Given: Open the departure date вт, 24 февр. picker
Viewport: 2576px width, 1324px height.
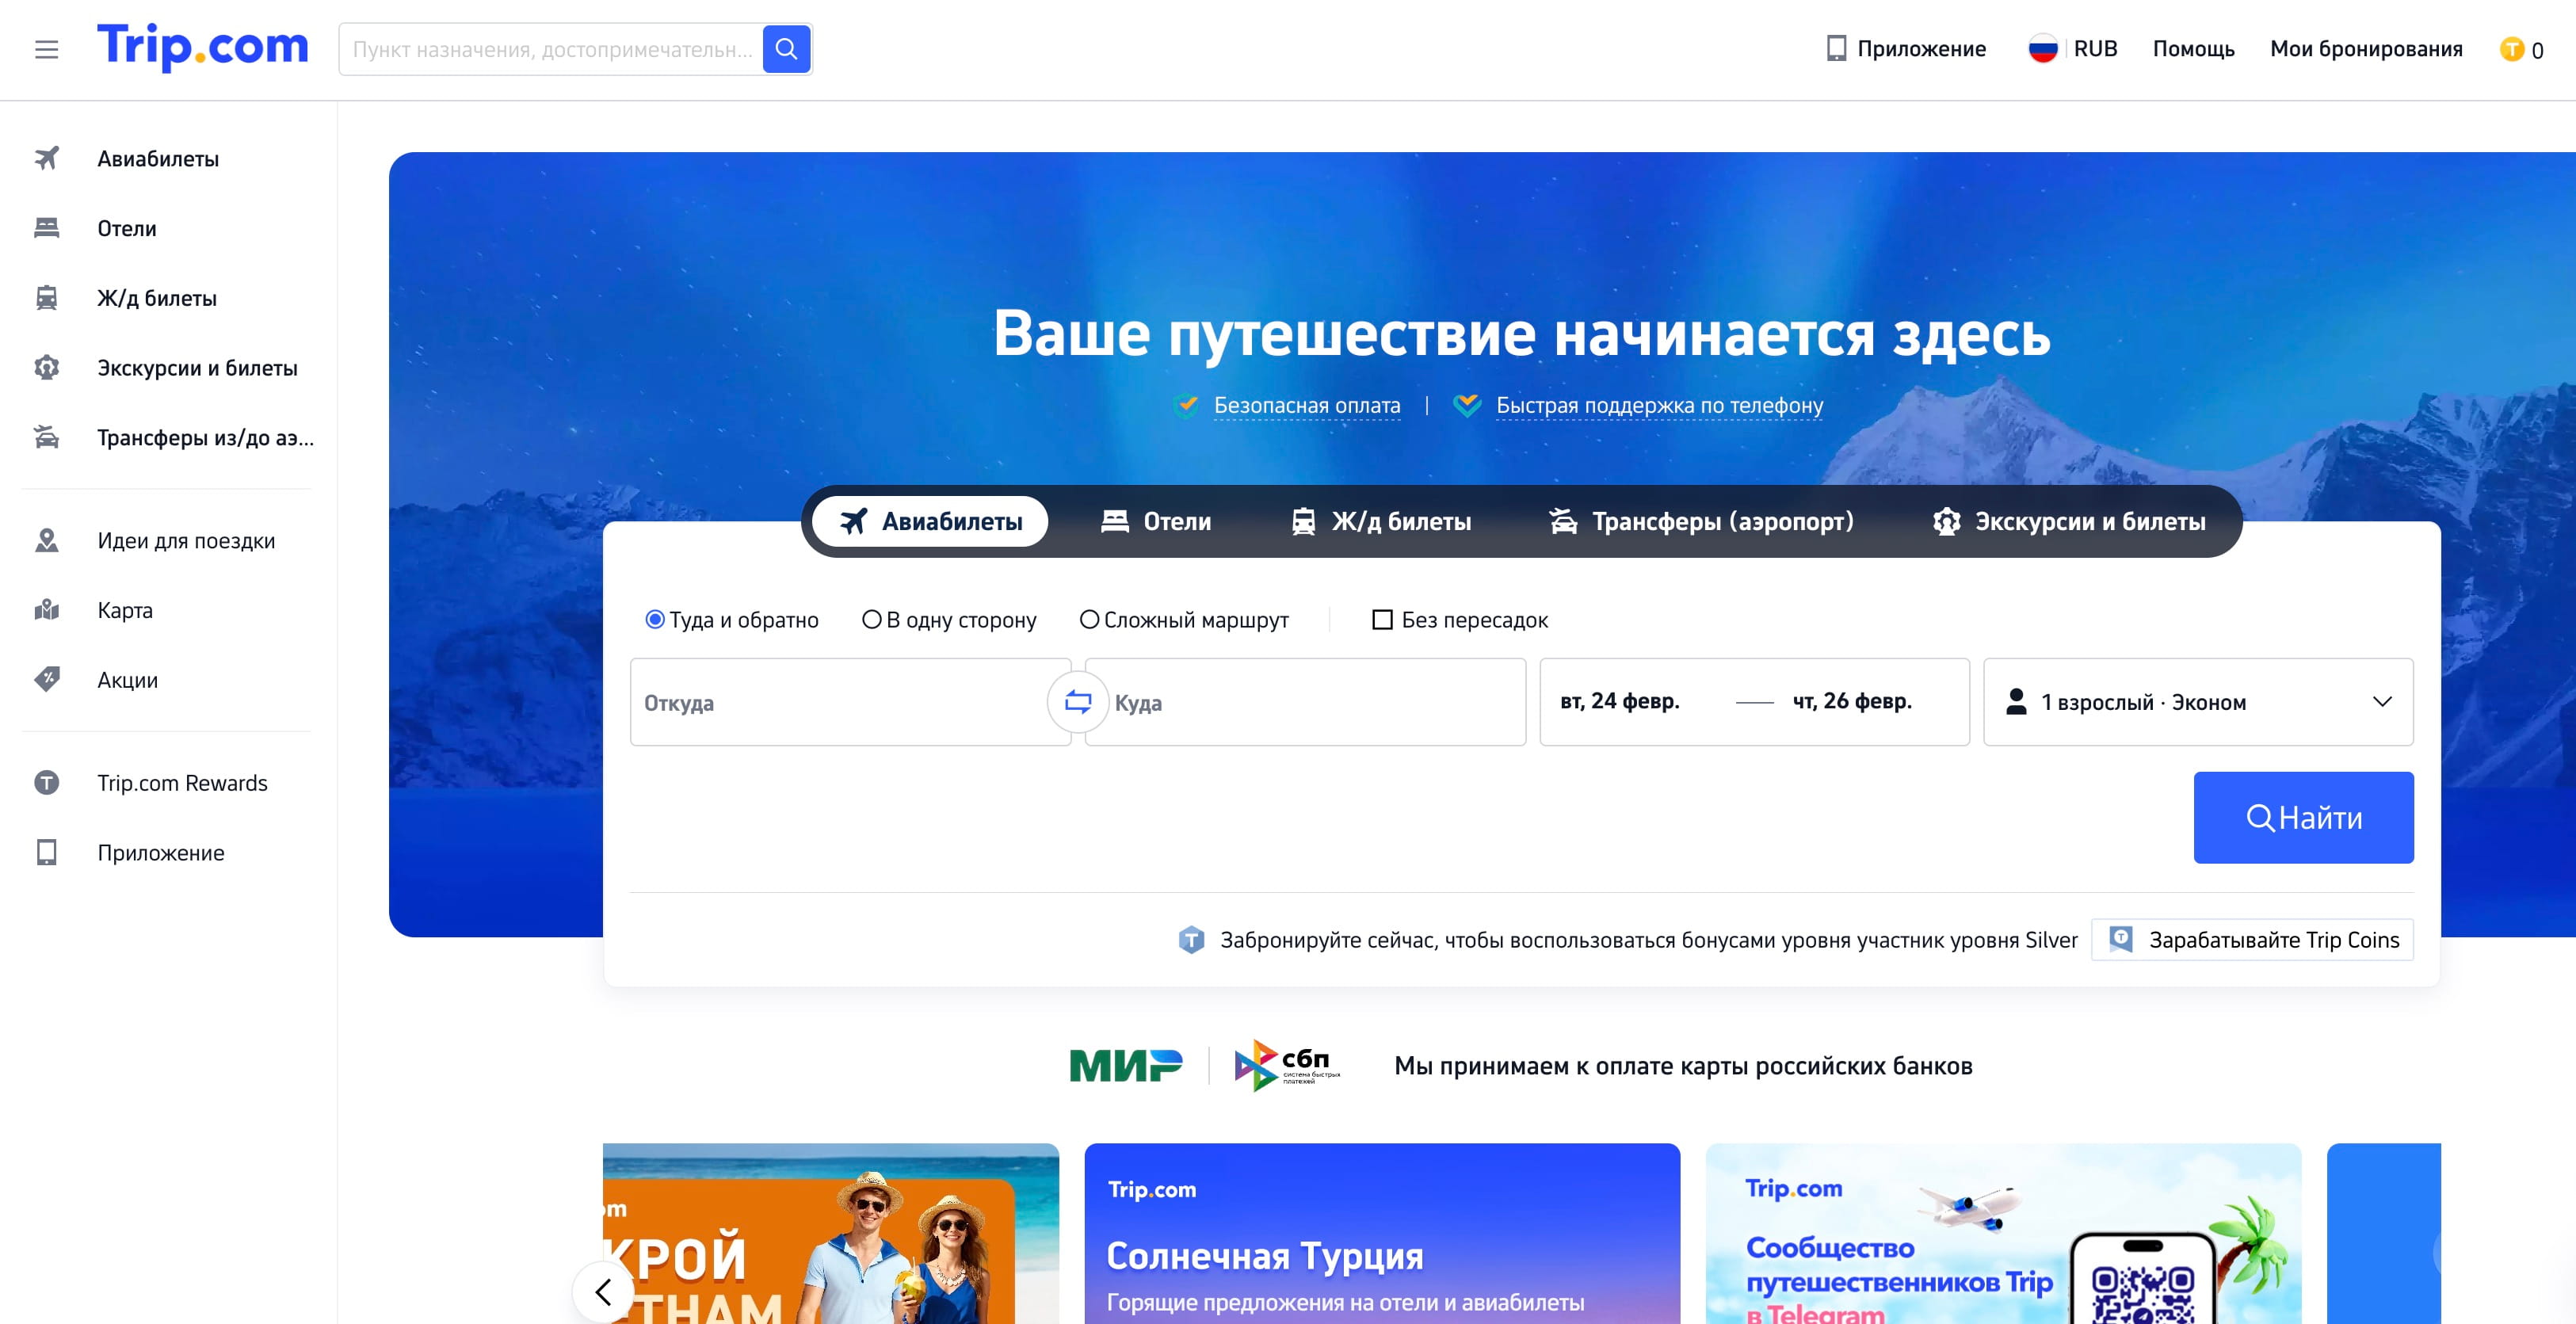Looking at the screenshot, I should point(1620,702).
